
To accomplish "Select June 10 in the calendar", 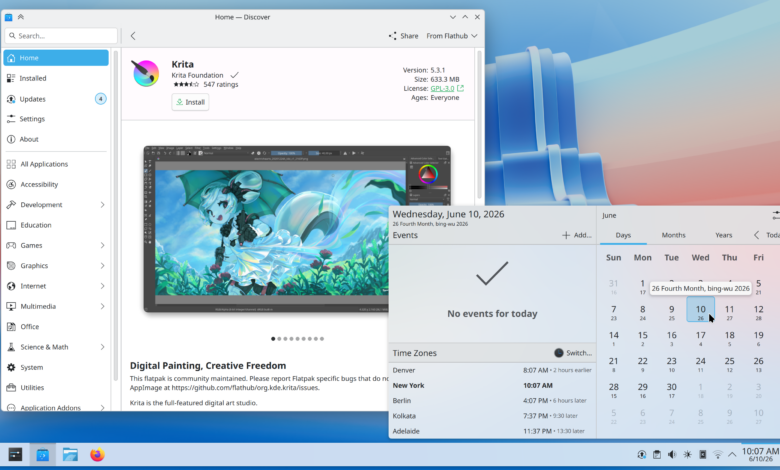I will point(700,309).
